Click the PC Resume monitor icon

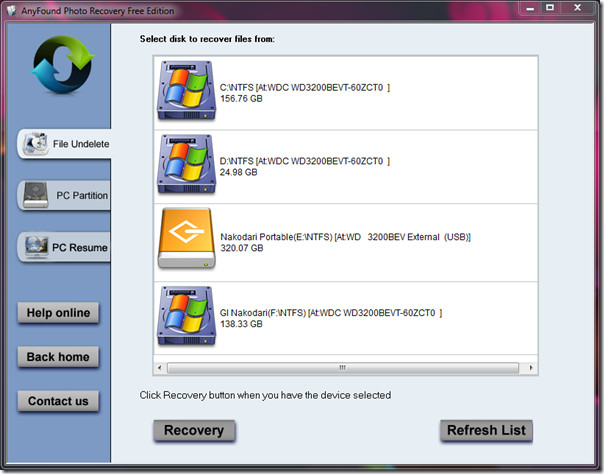tap(36, 247)
